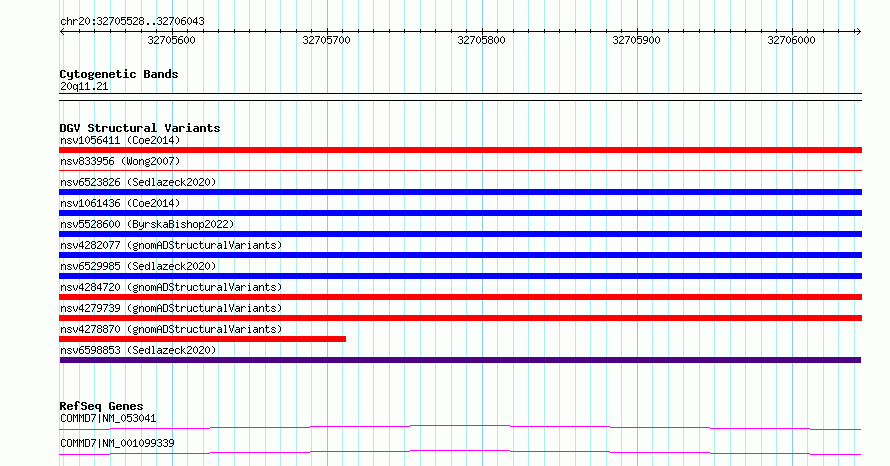Click the magenta COMMD7 NM_001099339 transcript line
This screenshot has height=466, width=890.
(x=460, y=452)
